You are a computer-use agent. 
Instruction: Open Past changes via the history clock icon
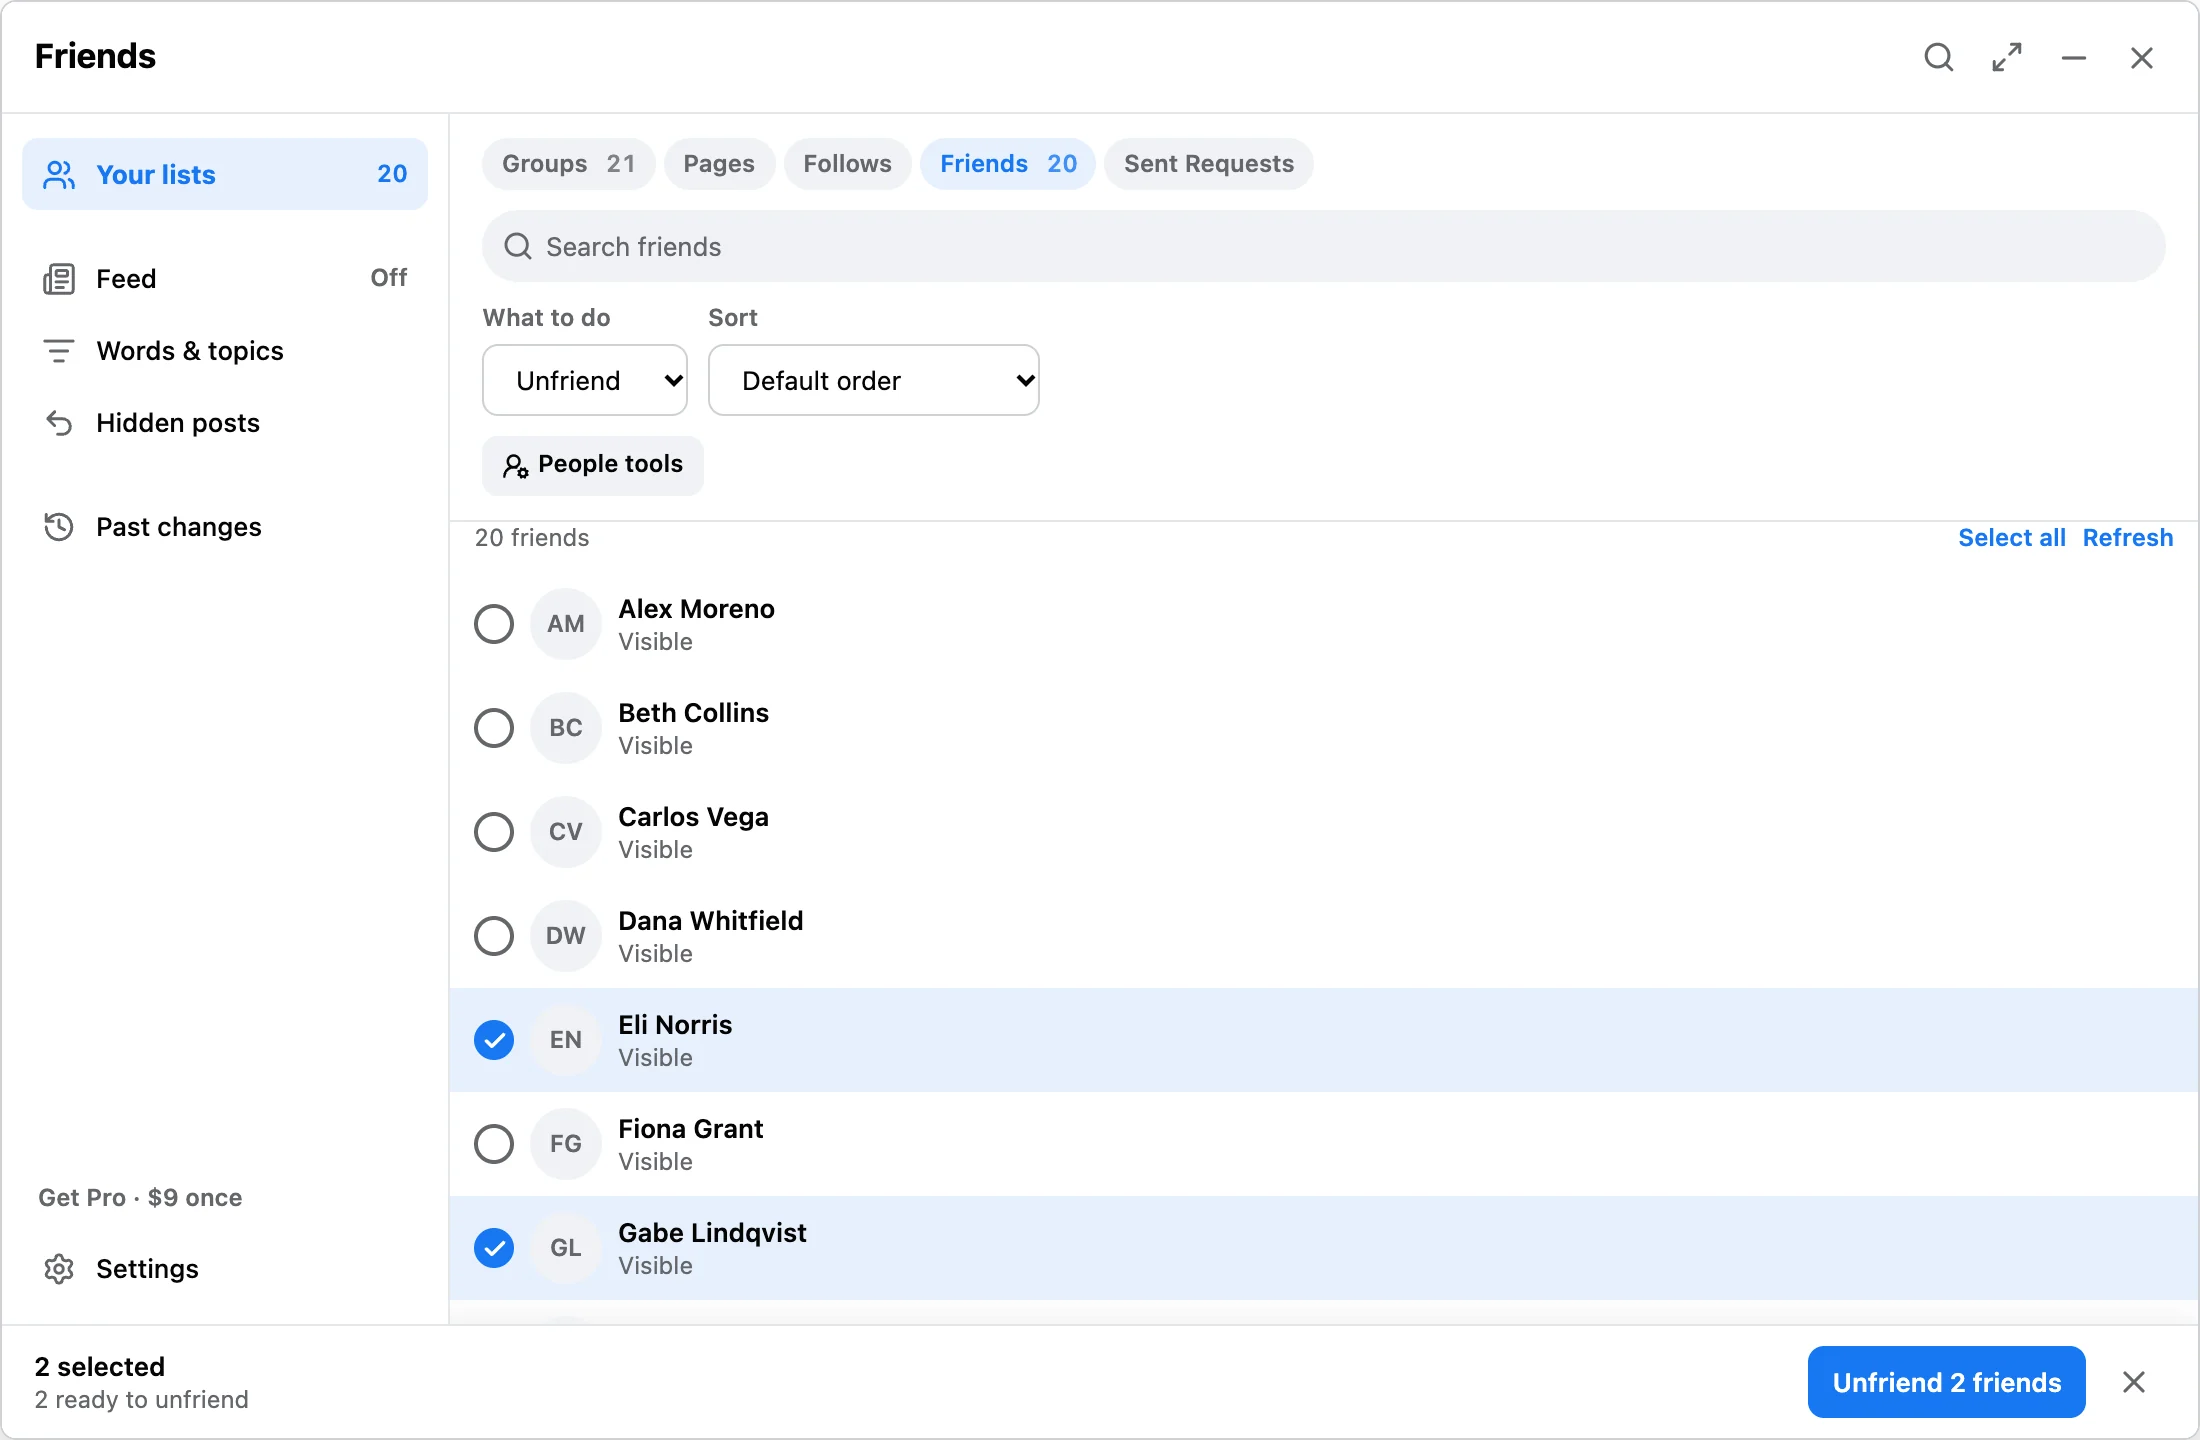pos(59,527)
